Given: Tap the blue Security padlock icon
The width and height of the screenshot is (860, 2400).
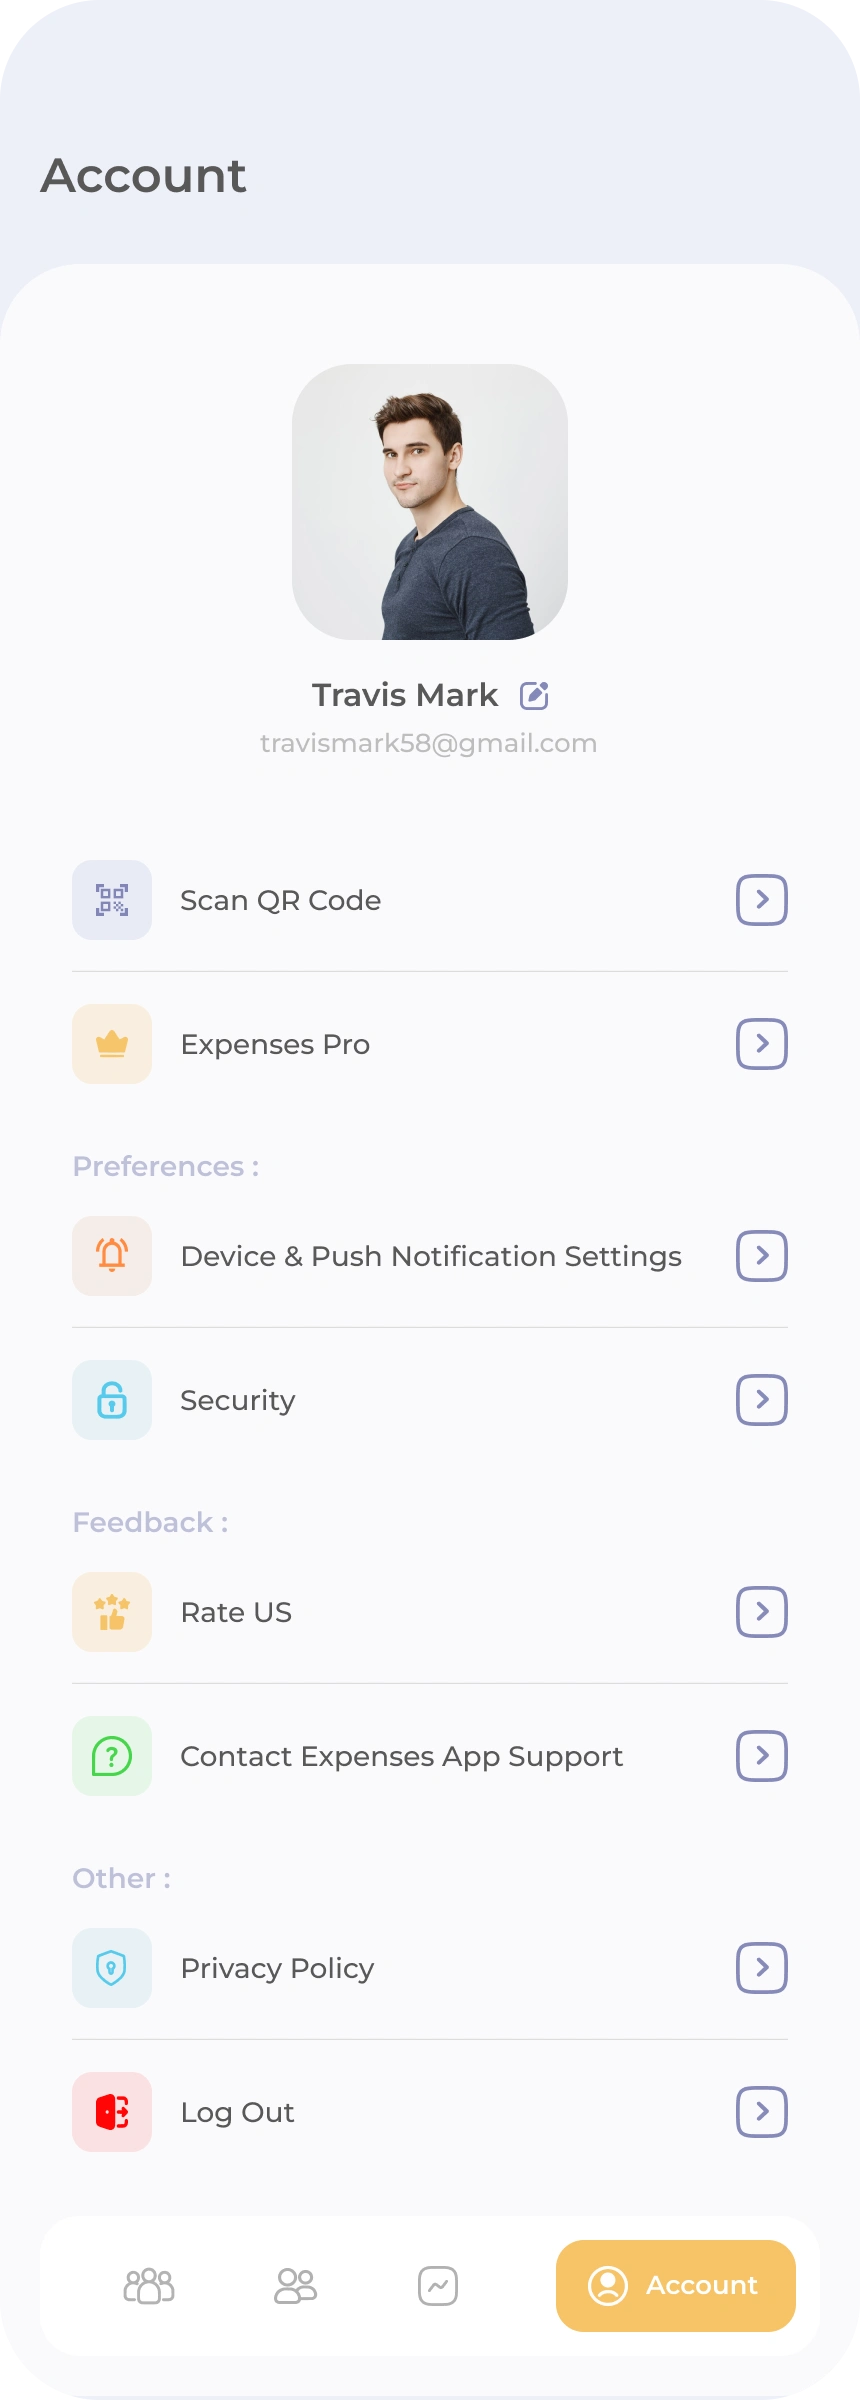Looking at the screenshot, I should click(112, 1400).
